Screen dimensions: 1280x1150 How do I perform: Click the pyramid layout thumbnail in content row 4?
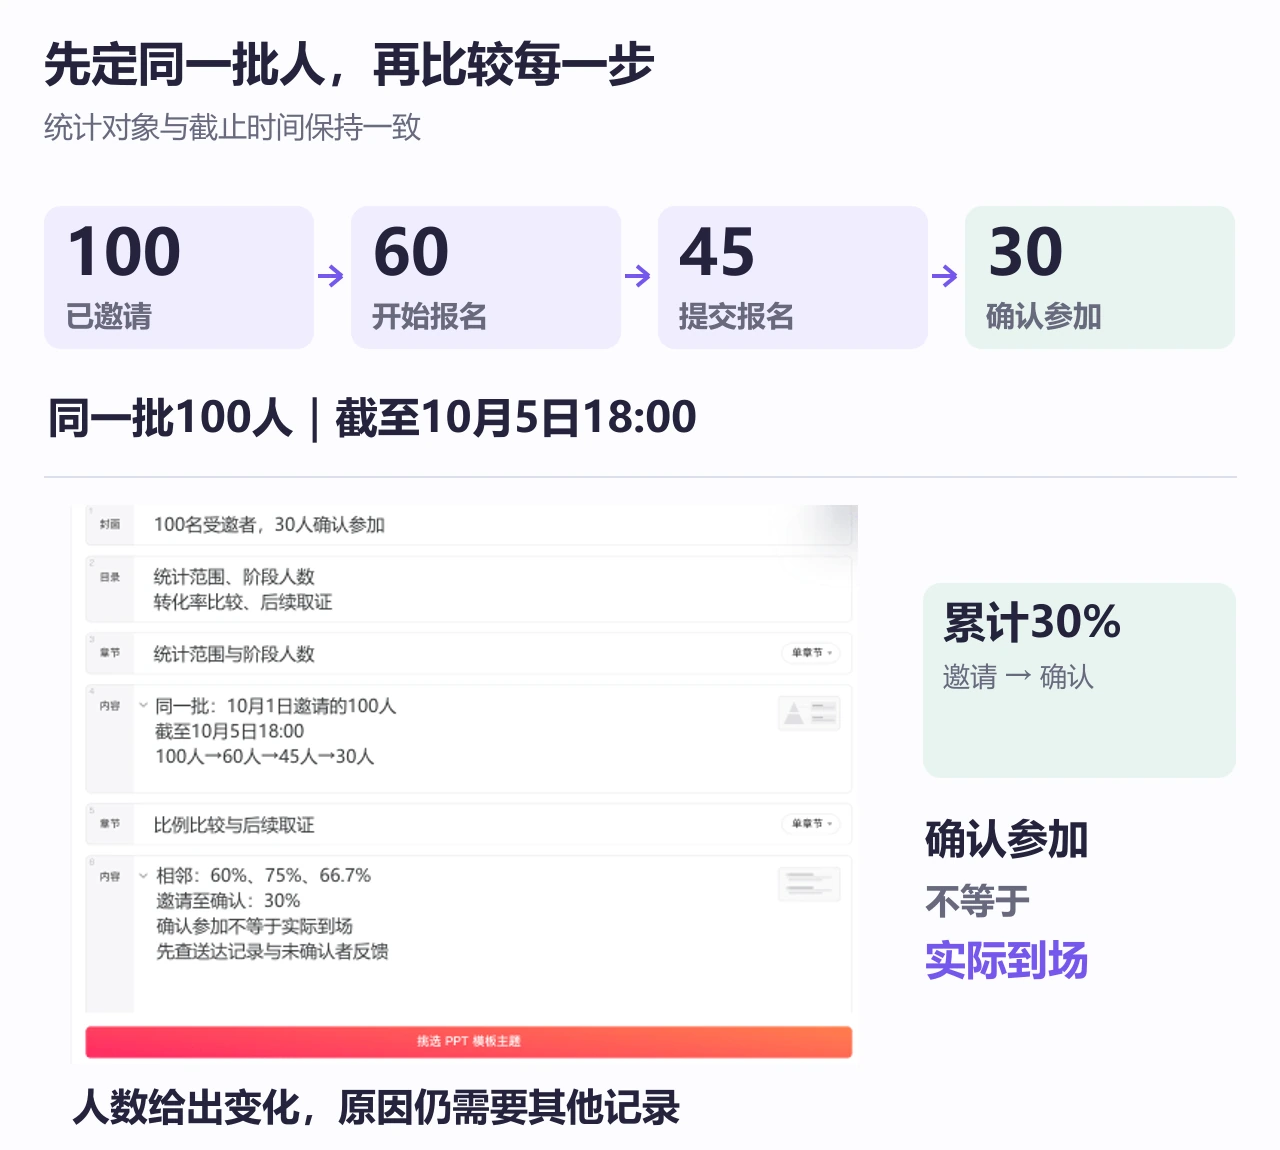tap(809, 713)
